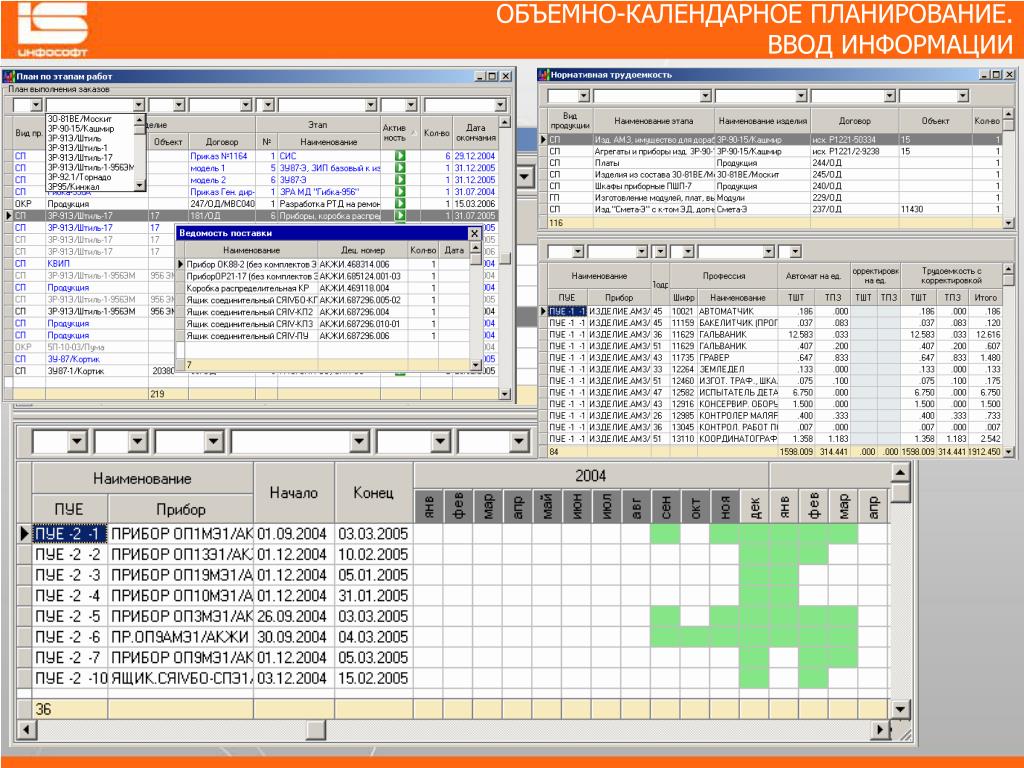Click green activity arrow in selected 181/ОД row
Viewport: 1024px width, 768px height.
(x=400, y=216)
